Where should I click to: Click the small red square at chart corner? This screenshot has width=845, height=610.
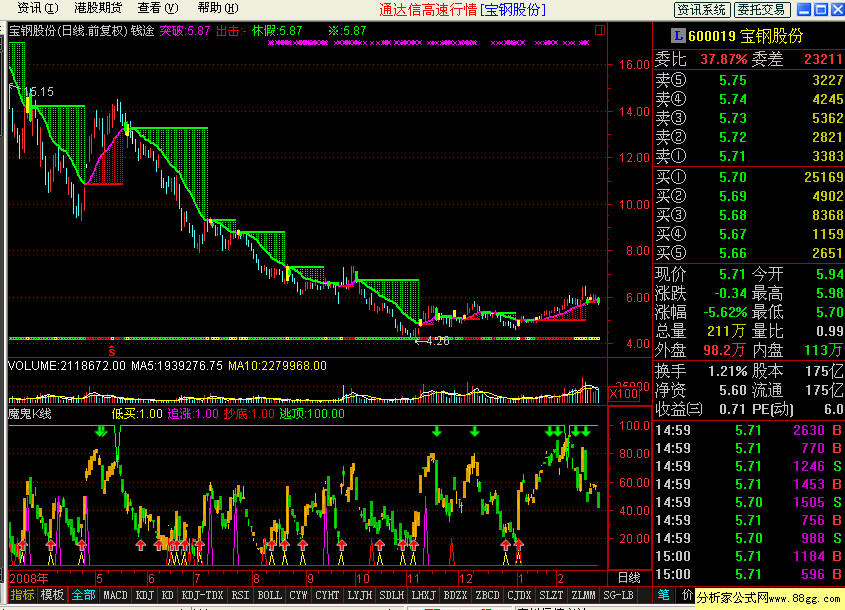pyautogui.click(x=600, y=30)
